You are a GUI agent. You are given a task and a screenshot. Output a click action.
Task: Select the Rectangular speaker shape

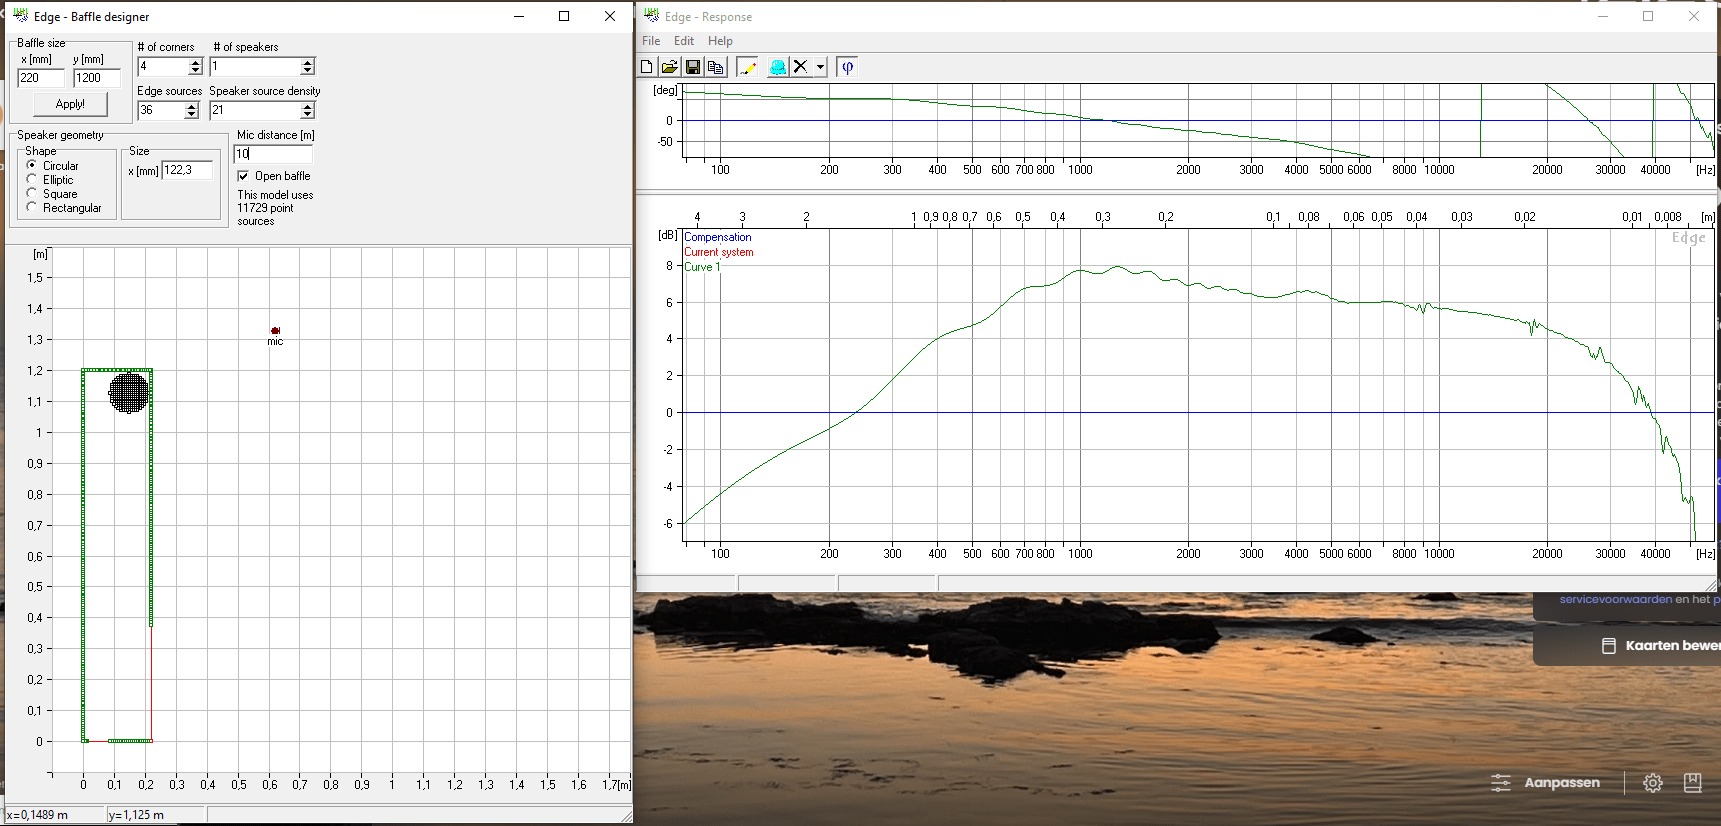(32, 207)
